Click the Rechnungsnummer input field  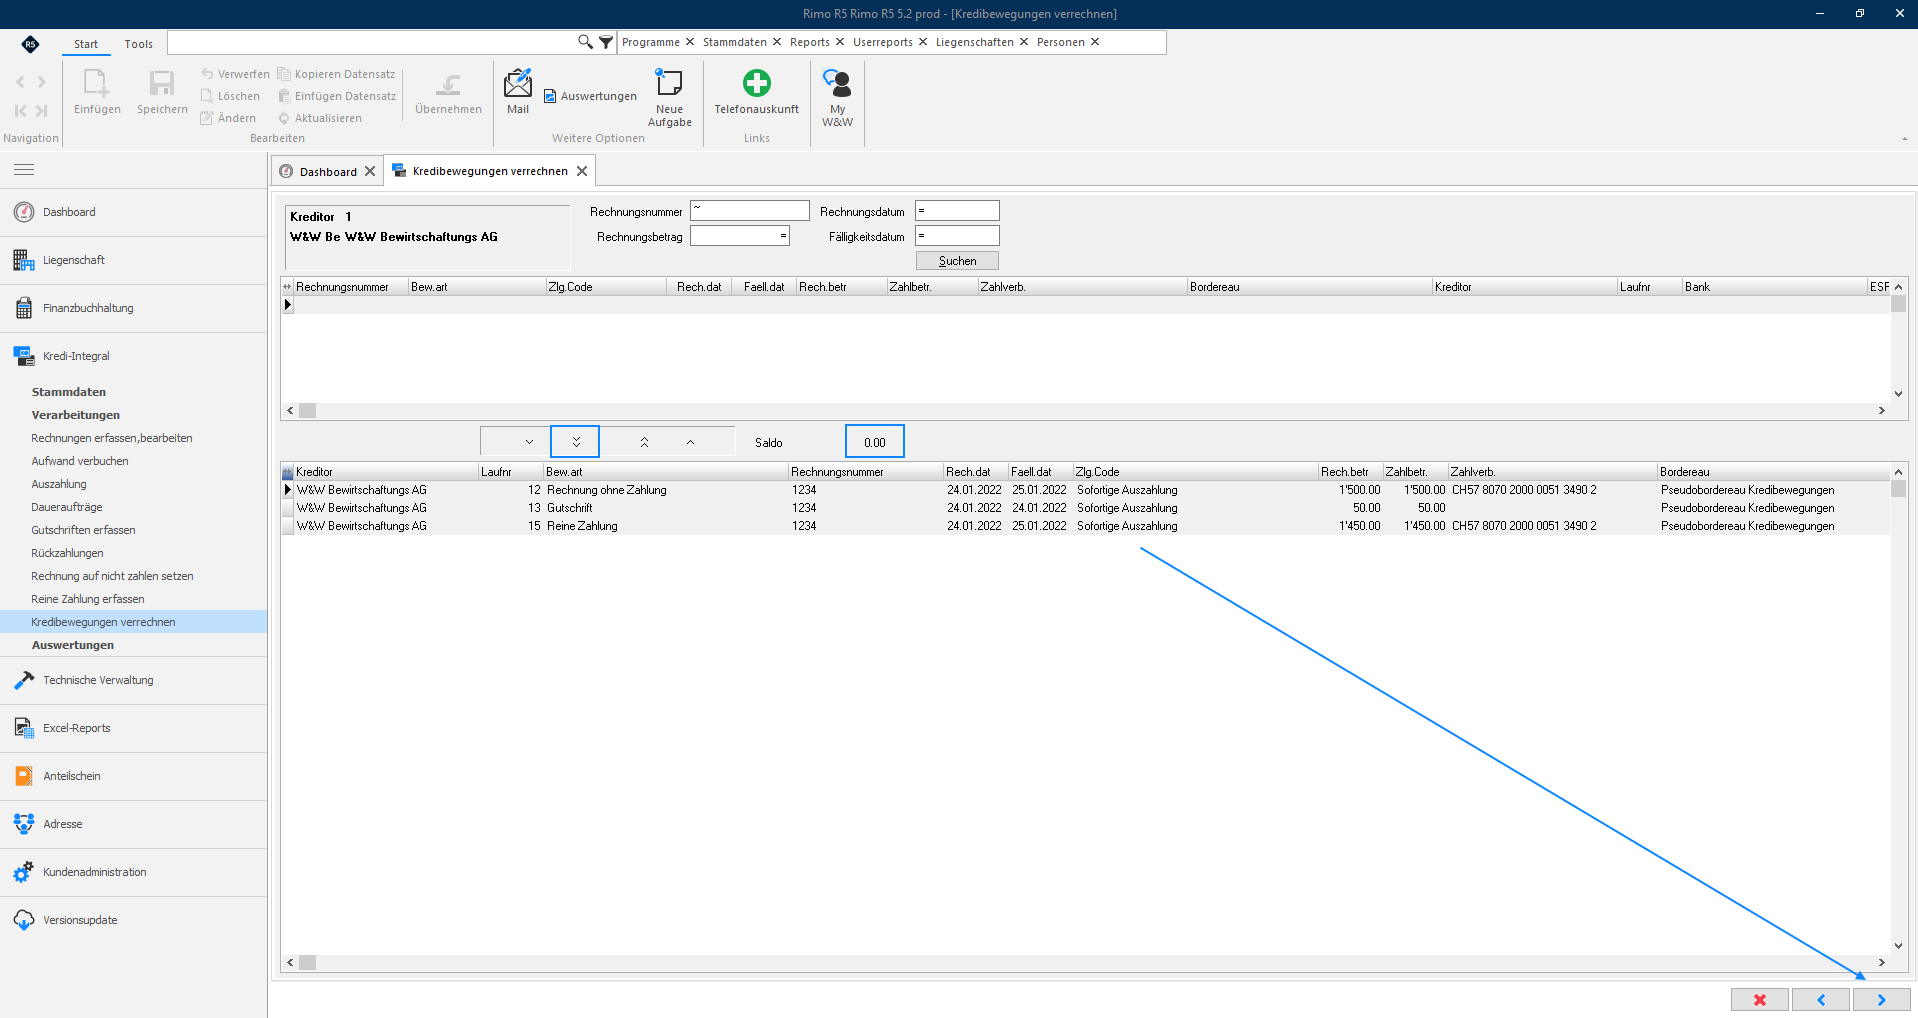pos(749,211)
